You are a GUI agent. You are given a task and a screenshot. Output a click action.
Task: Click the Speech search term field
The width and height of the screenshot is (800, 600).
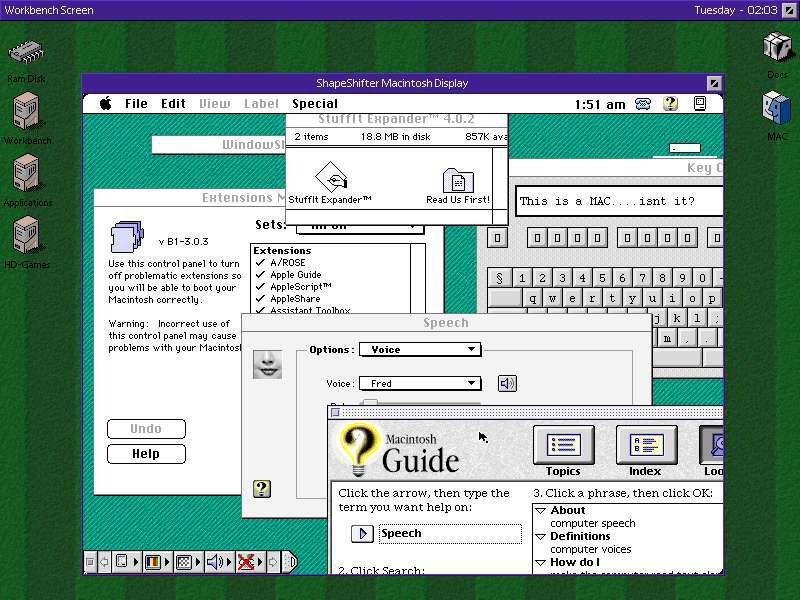pos(449,534)
